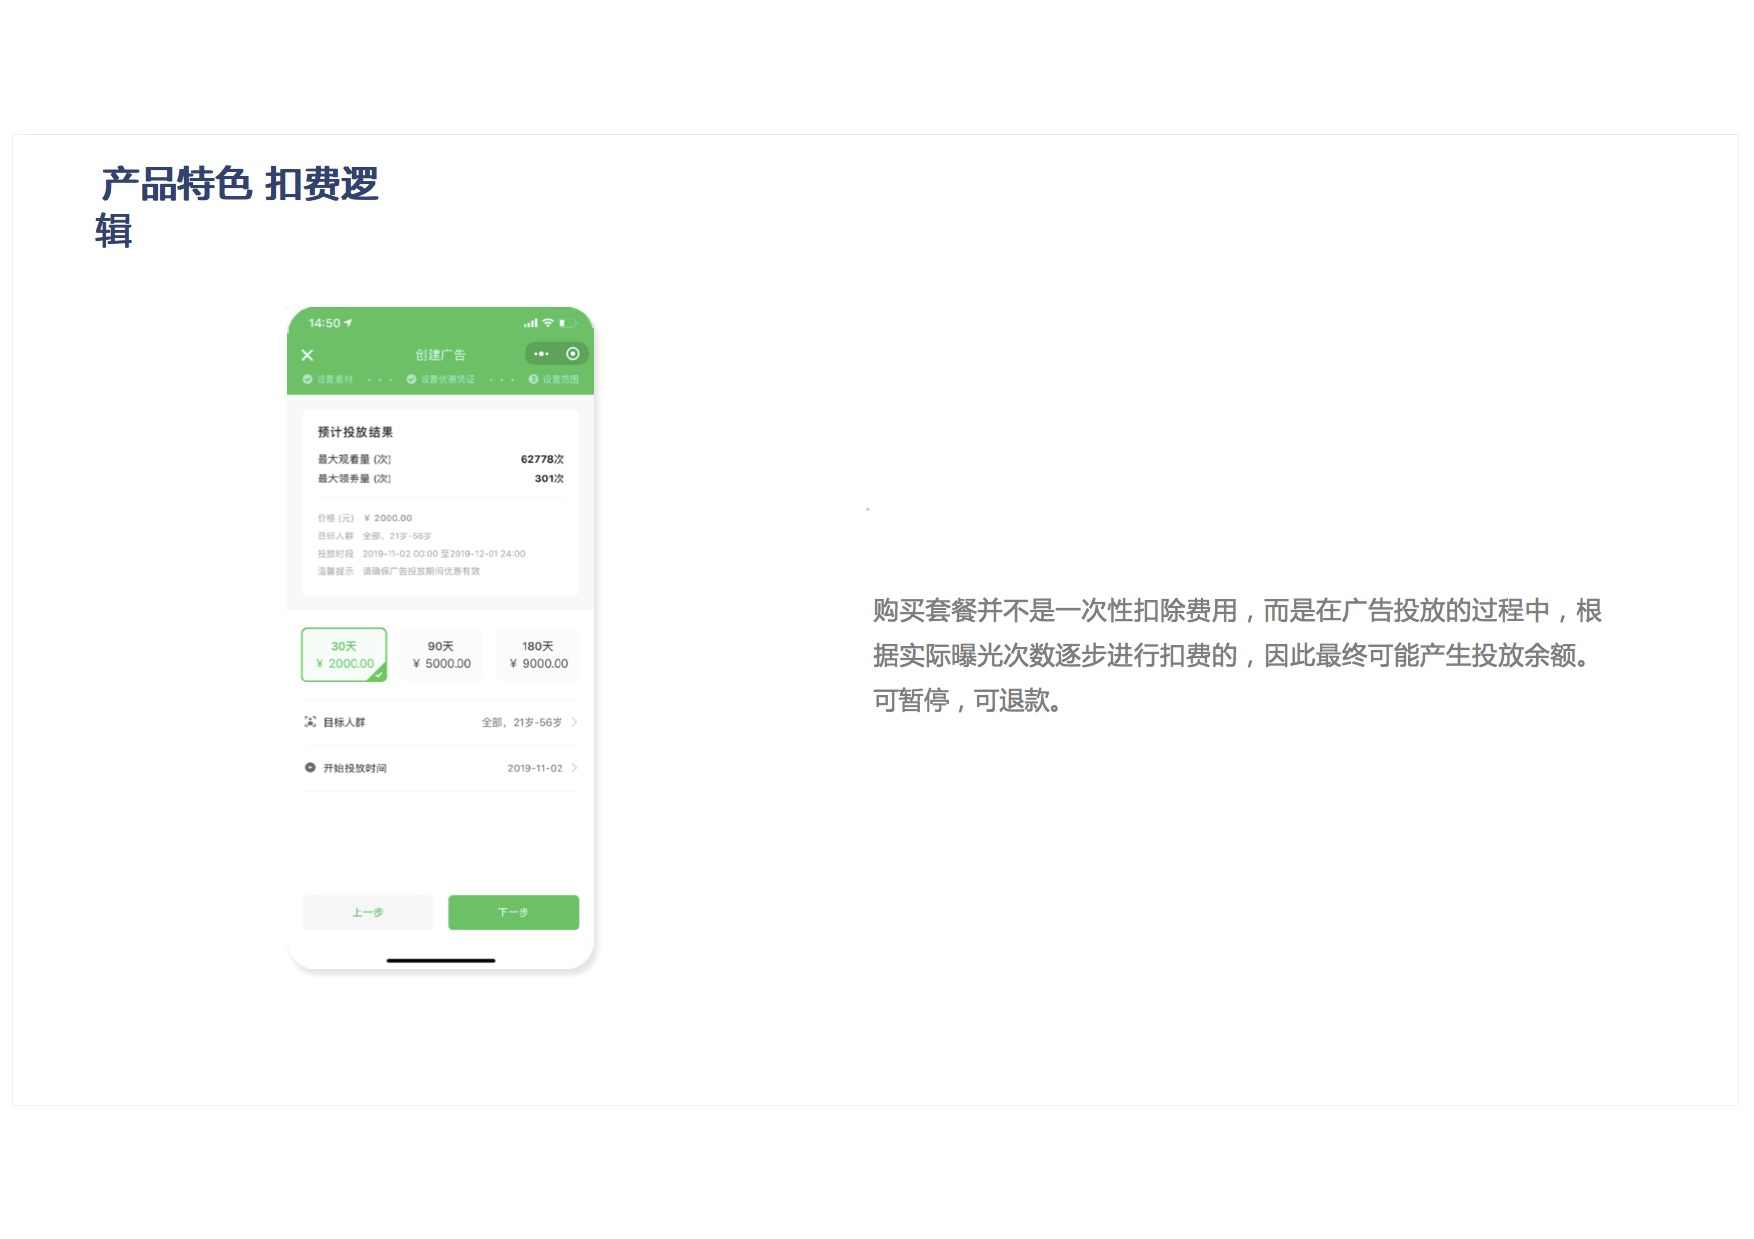The width and height of the screenshot is (1754, 1239).
Task: Select the 30天 ¥2000.00 package
Action: [344, 655]
